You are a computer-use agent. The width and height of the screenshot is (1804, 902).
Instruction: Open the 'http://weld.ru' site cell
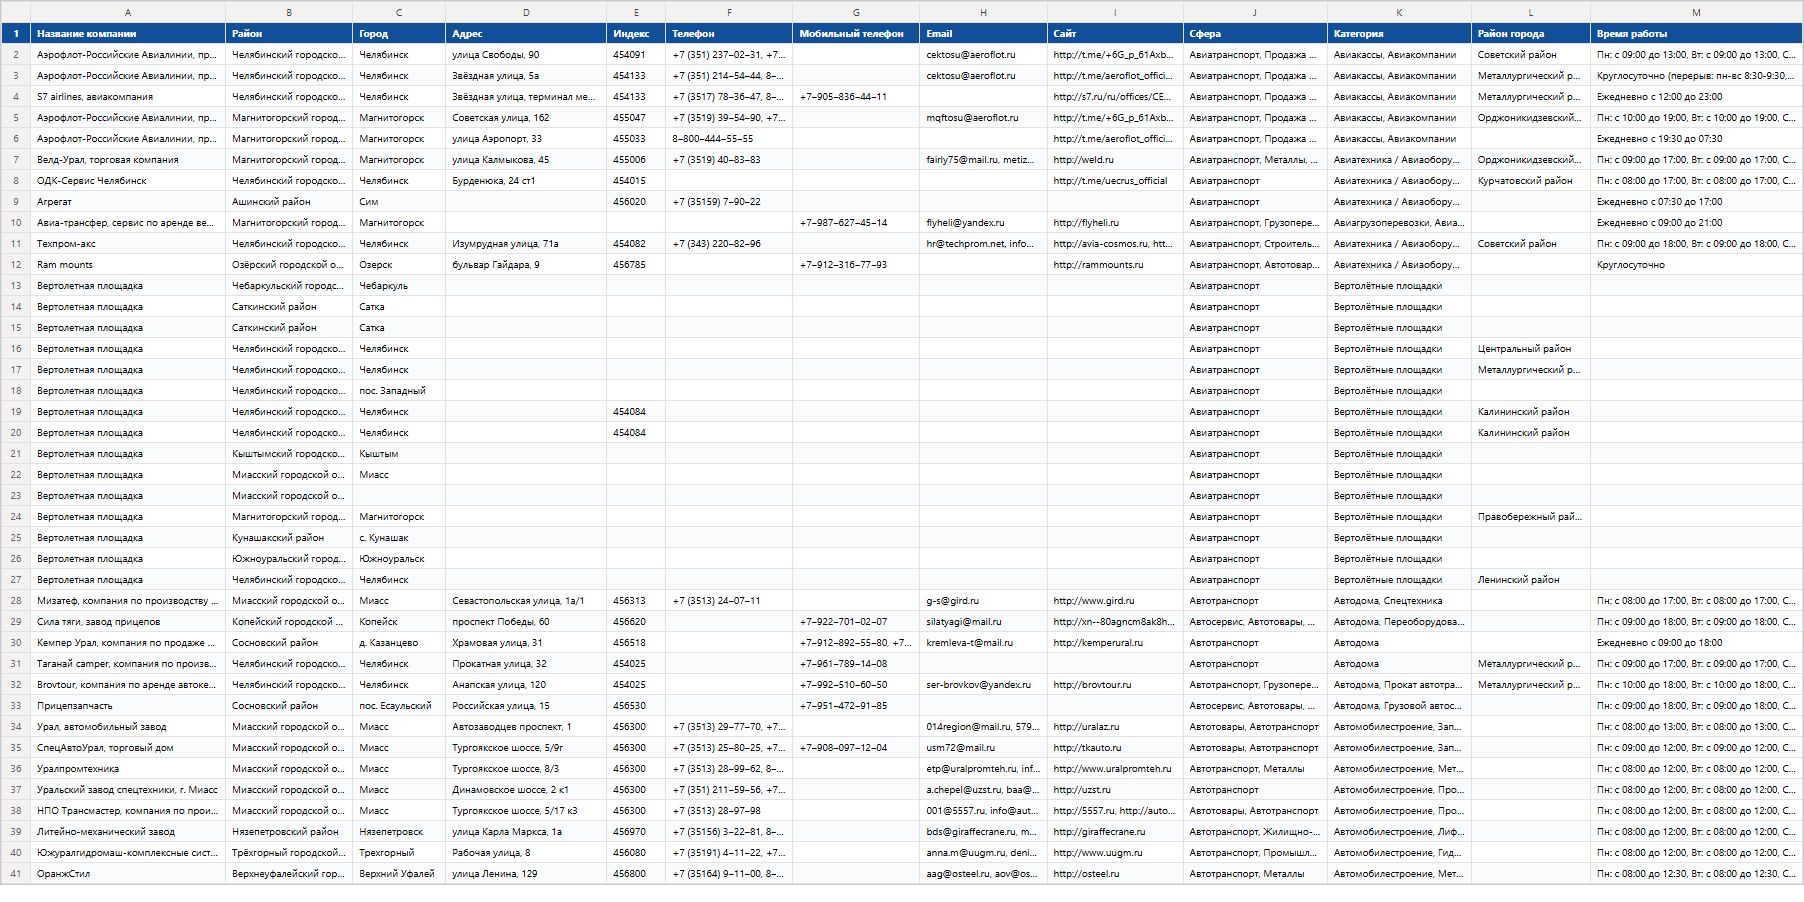tap(1115, 159)
